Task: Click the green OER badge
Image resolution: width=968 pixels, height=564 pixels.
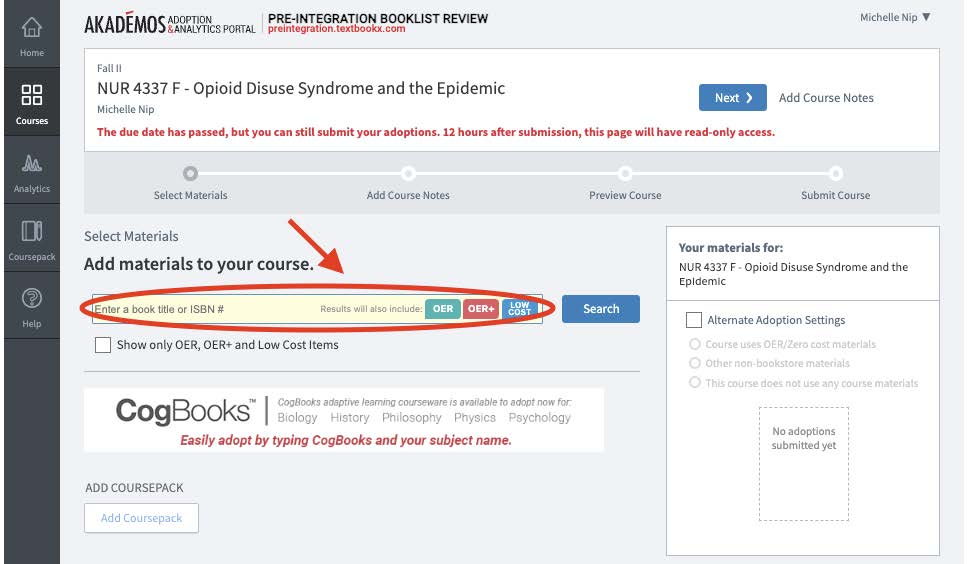Action: tap(443, 309)
